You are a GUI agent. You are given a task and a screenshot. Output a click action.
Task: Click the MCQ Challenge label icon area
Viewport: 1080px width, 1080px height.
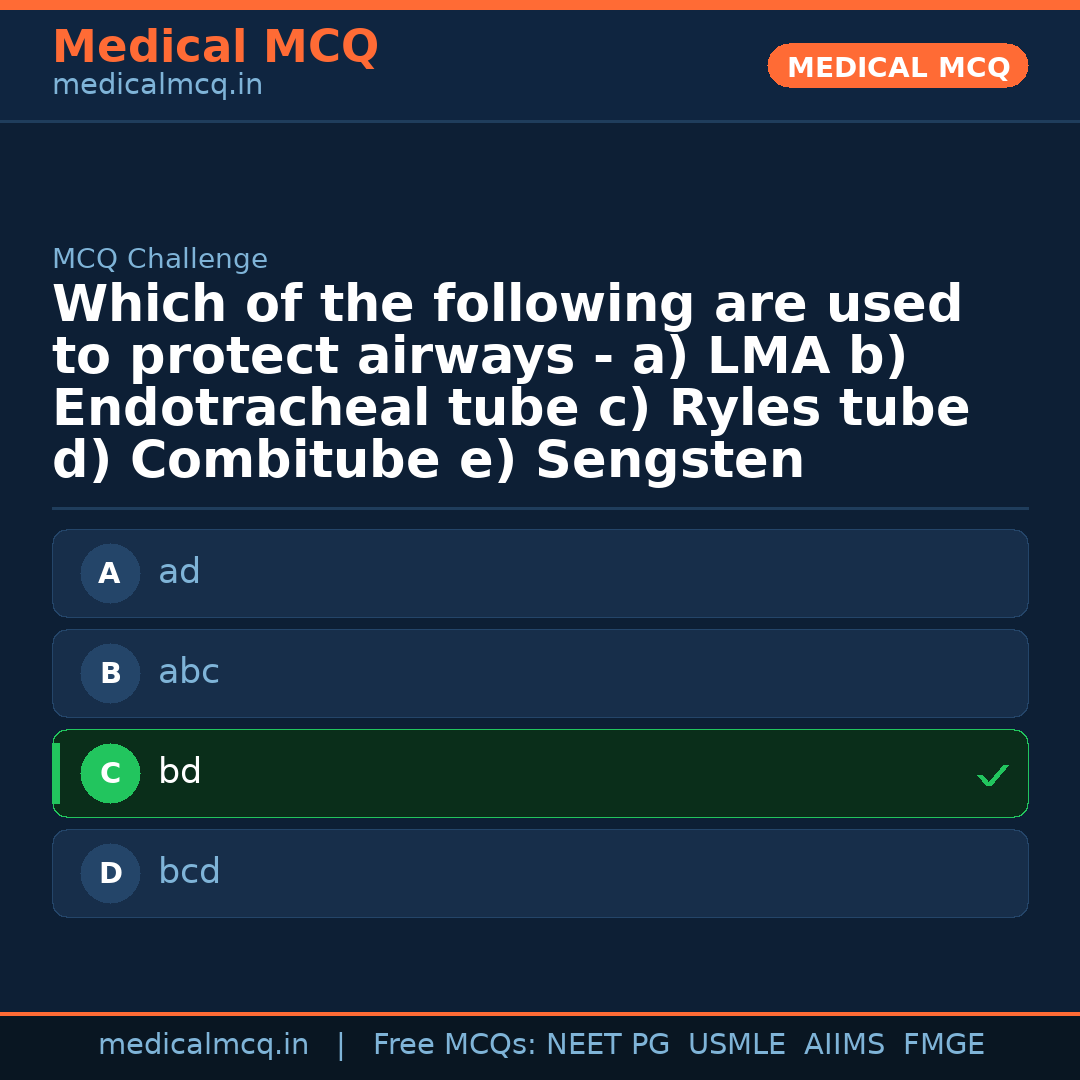[x=160, y=258]
